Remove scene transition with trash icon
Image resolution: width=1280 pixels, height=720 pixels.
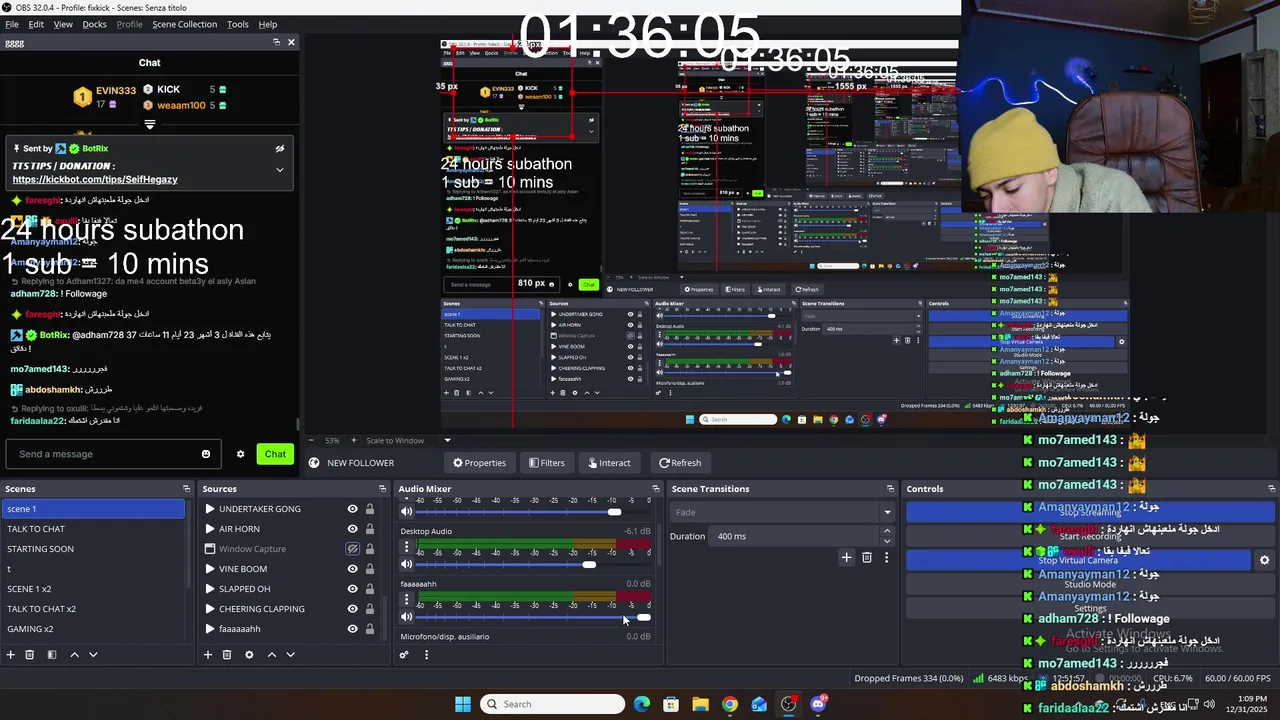[x=867, y=557]
